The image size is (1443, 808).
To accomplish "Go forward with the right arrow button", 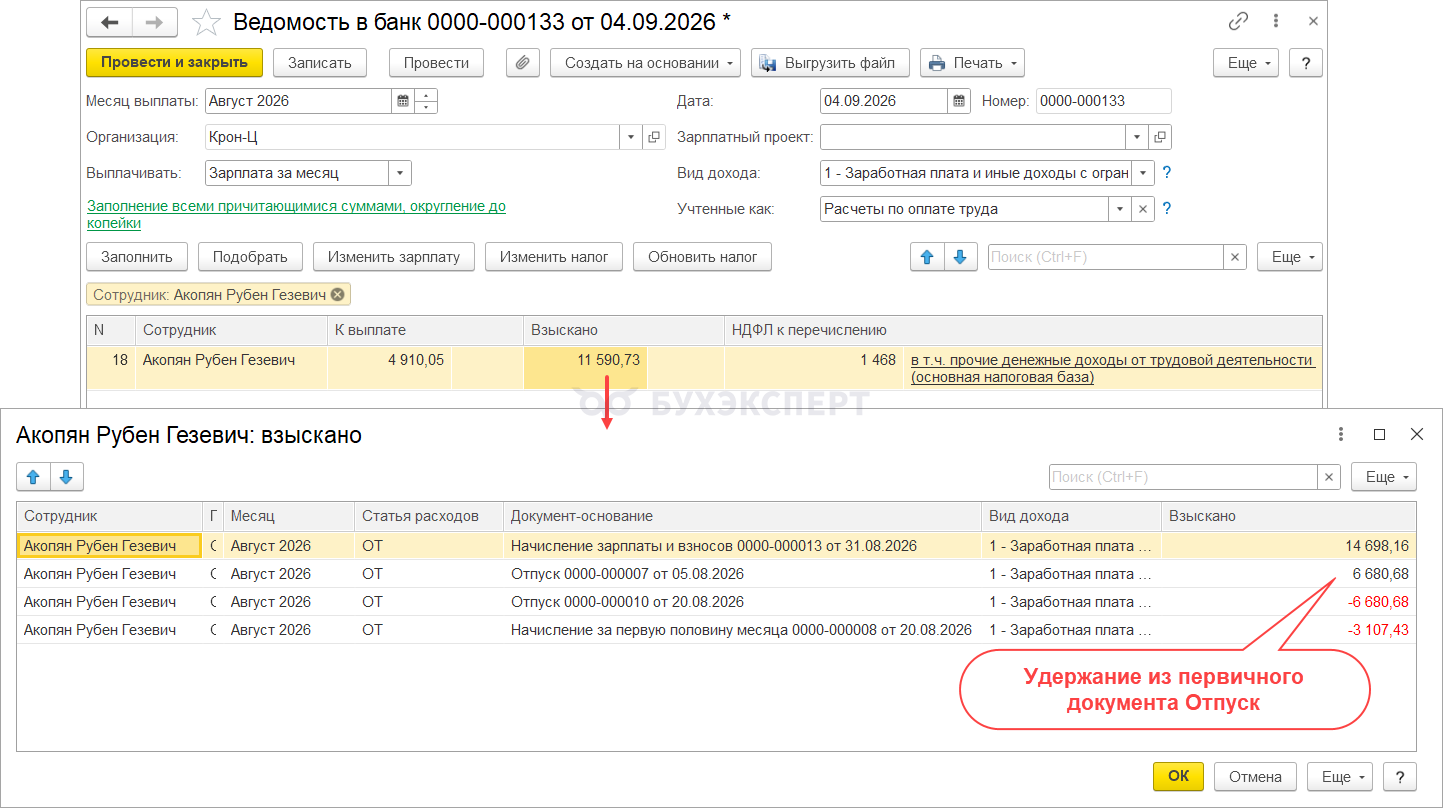I will [x=155, y=21].
